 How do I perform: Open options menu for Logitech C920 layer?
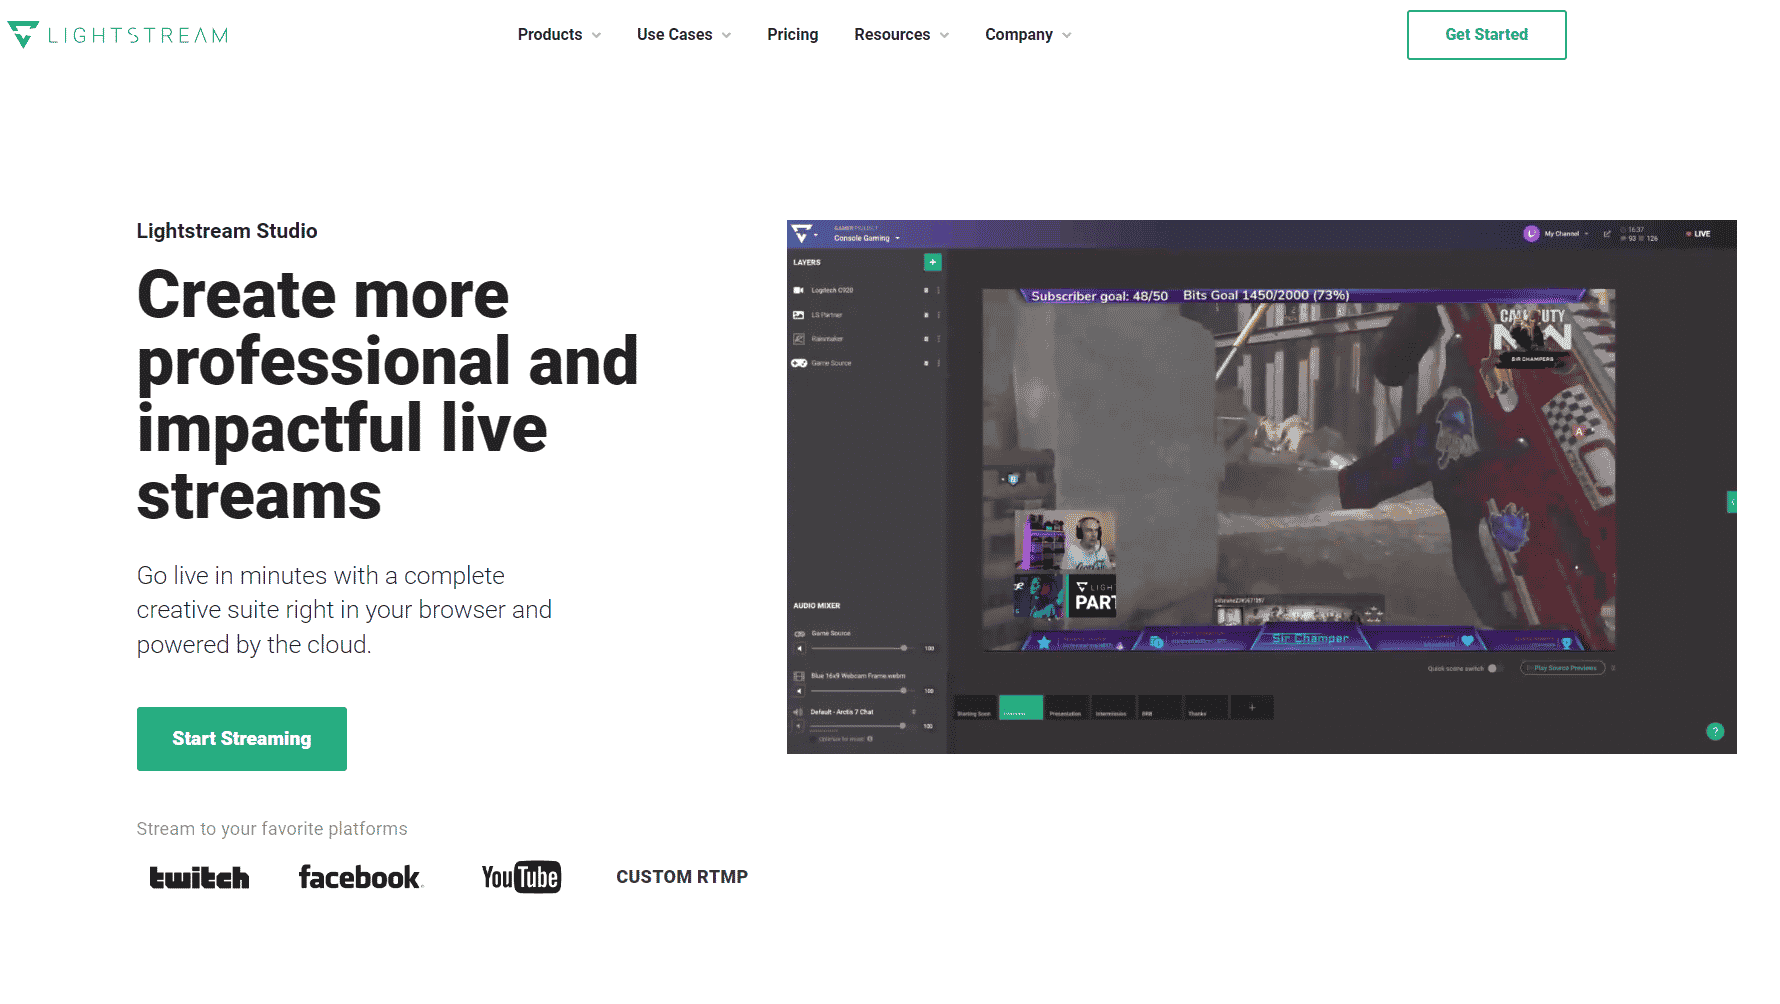click(938, 290)
